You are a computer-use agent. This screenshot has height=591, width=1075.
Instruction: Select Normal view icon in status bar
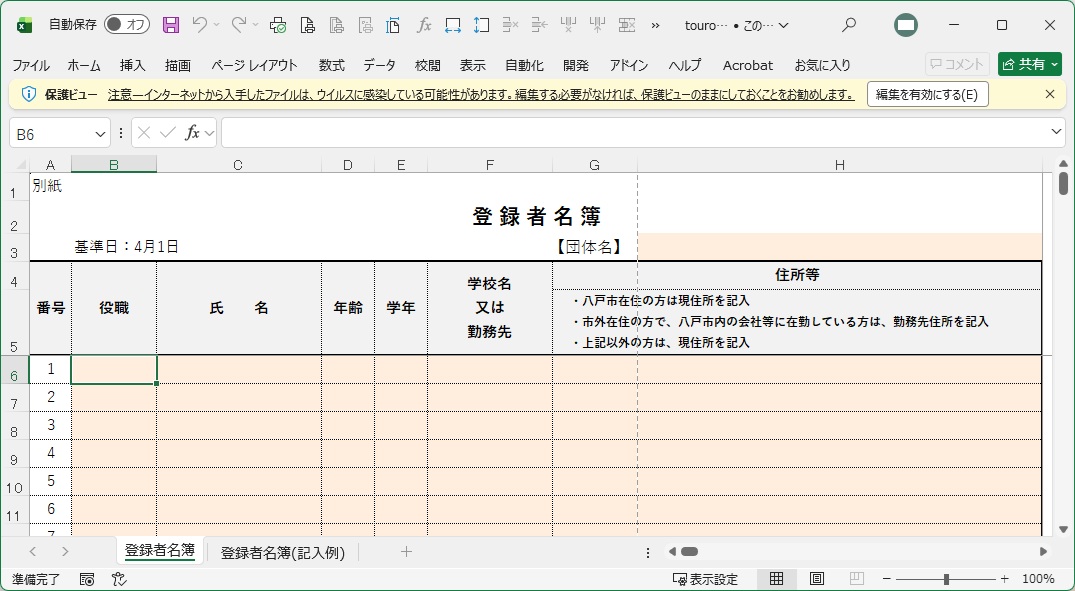coord(776,579)
